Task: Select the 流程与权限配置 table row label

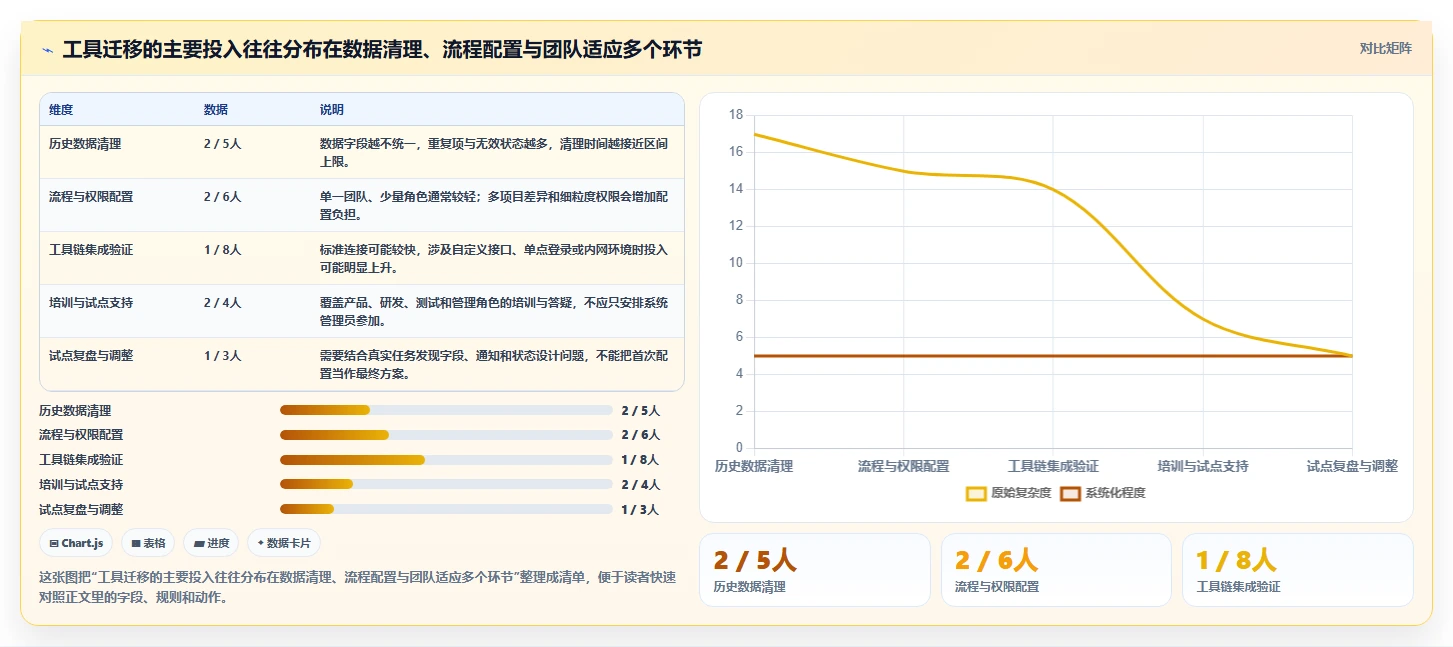Action: [91, 197]
